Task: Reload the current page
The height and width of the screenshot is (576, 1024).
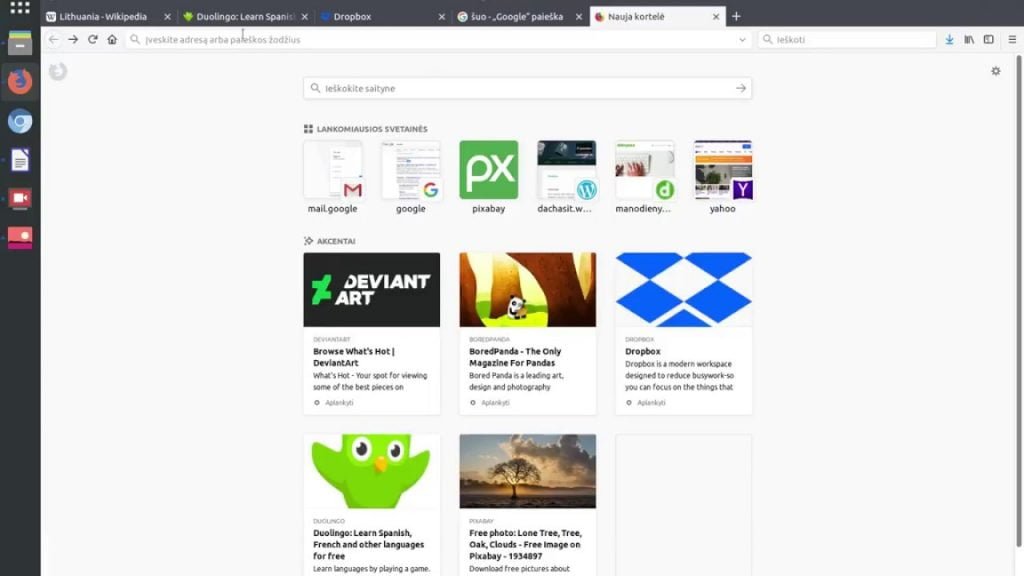Action: 93,40
